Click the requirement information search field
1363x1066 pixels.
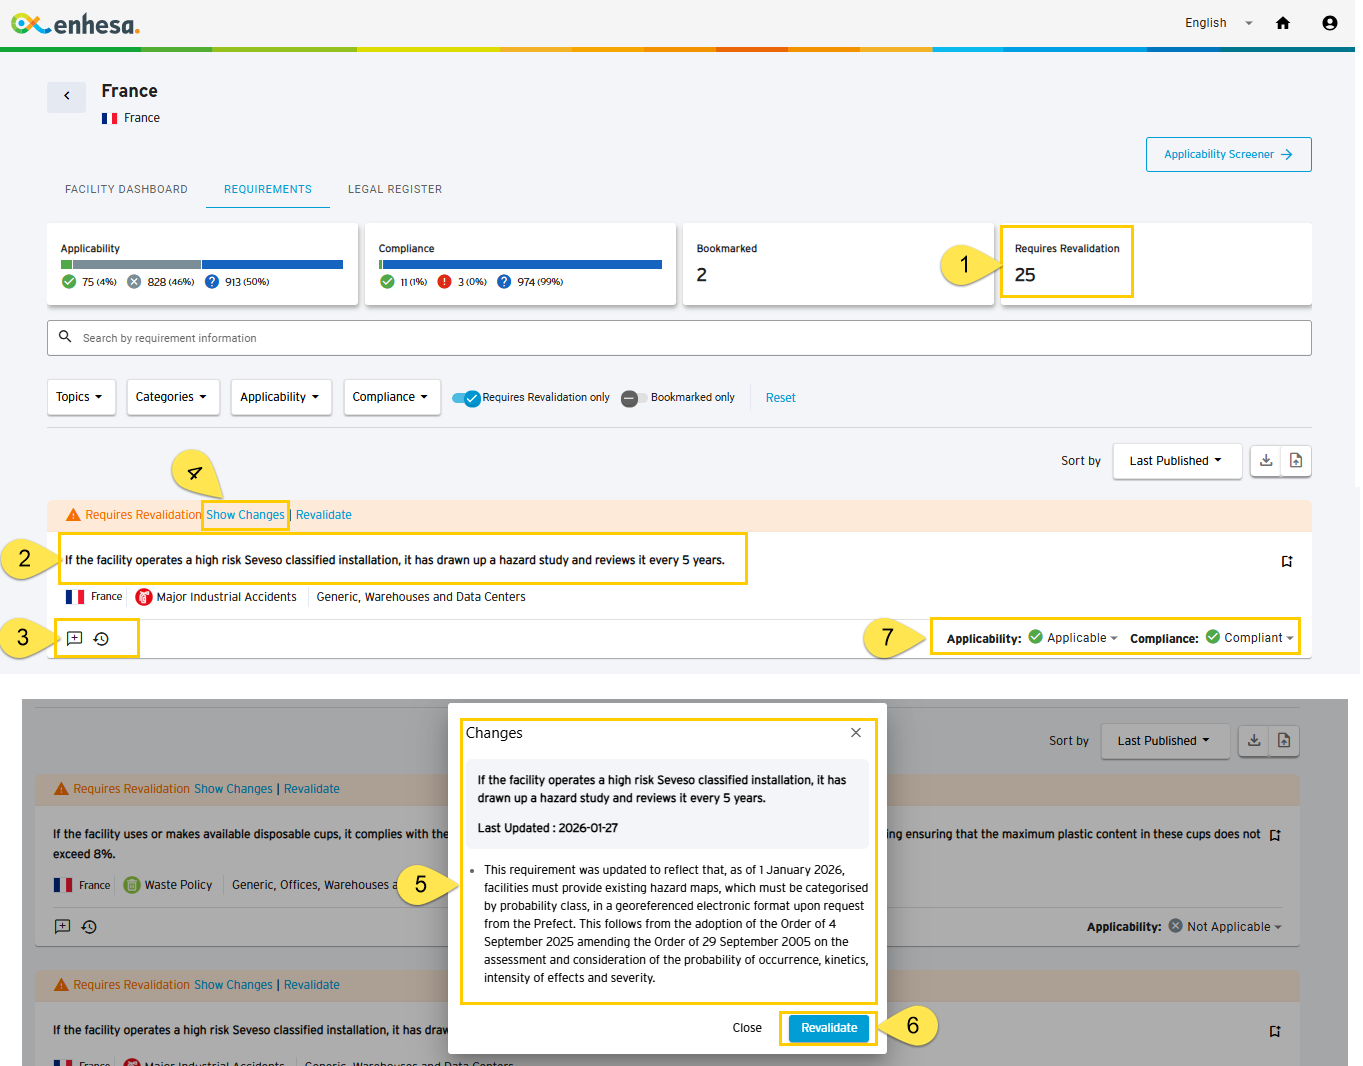tap(679, 338)
